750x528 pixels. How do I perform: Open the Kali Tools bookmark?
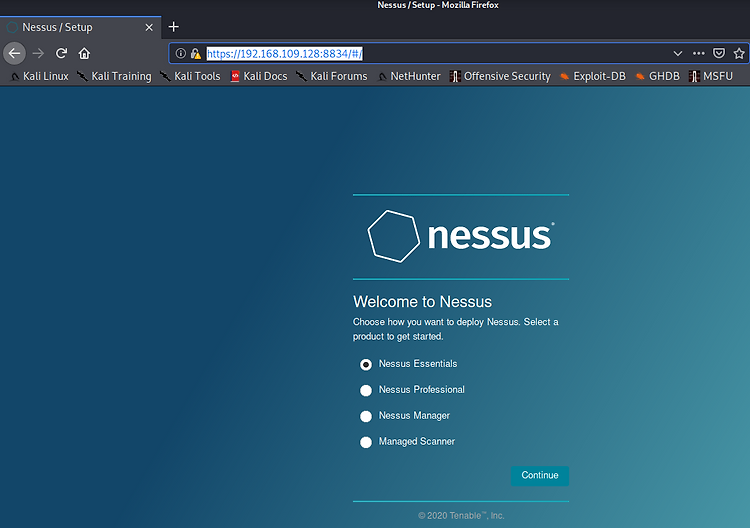pyautogui.click(x=190, y=76)
